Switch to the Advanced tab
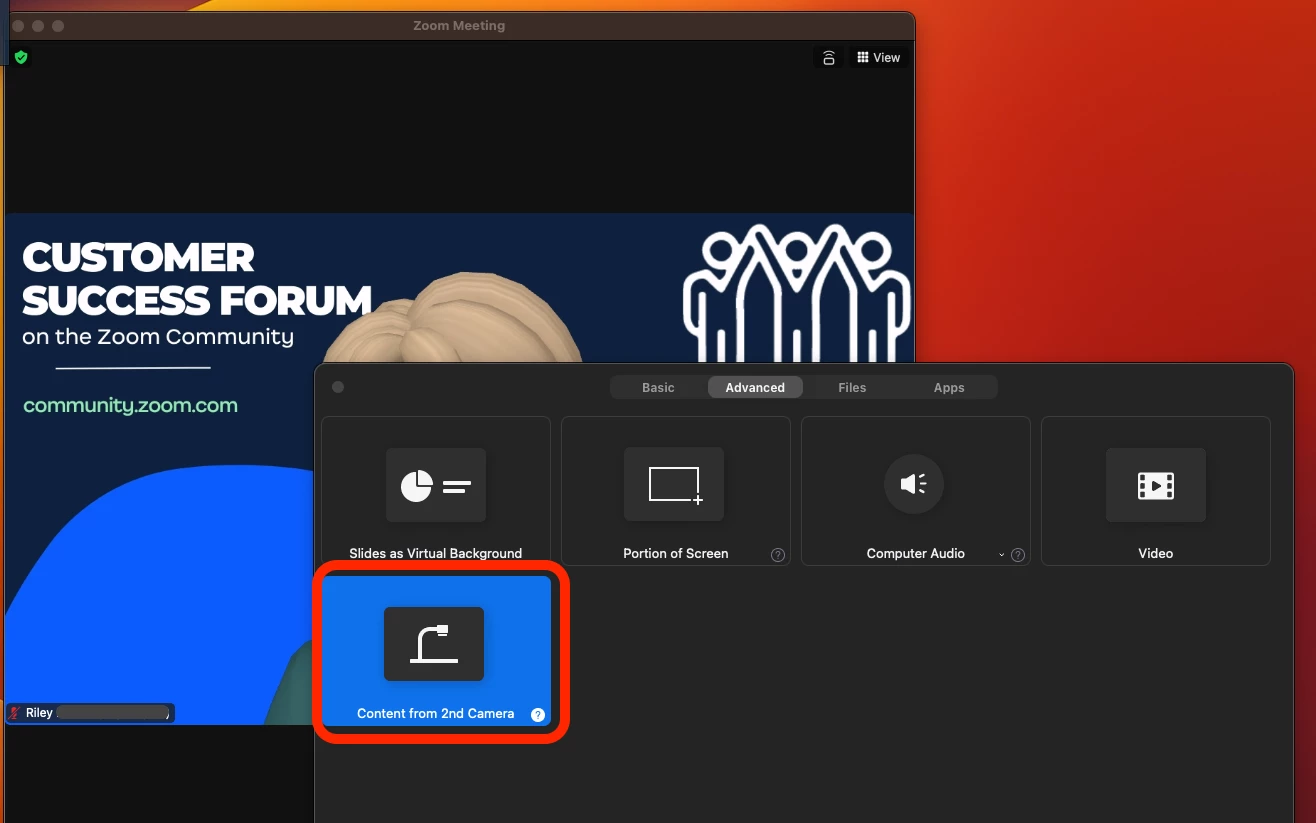 755,387
